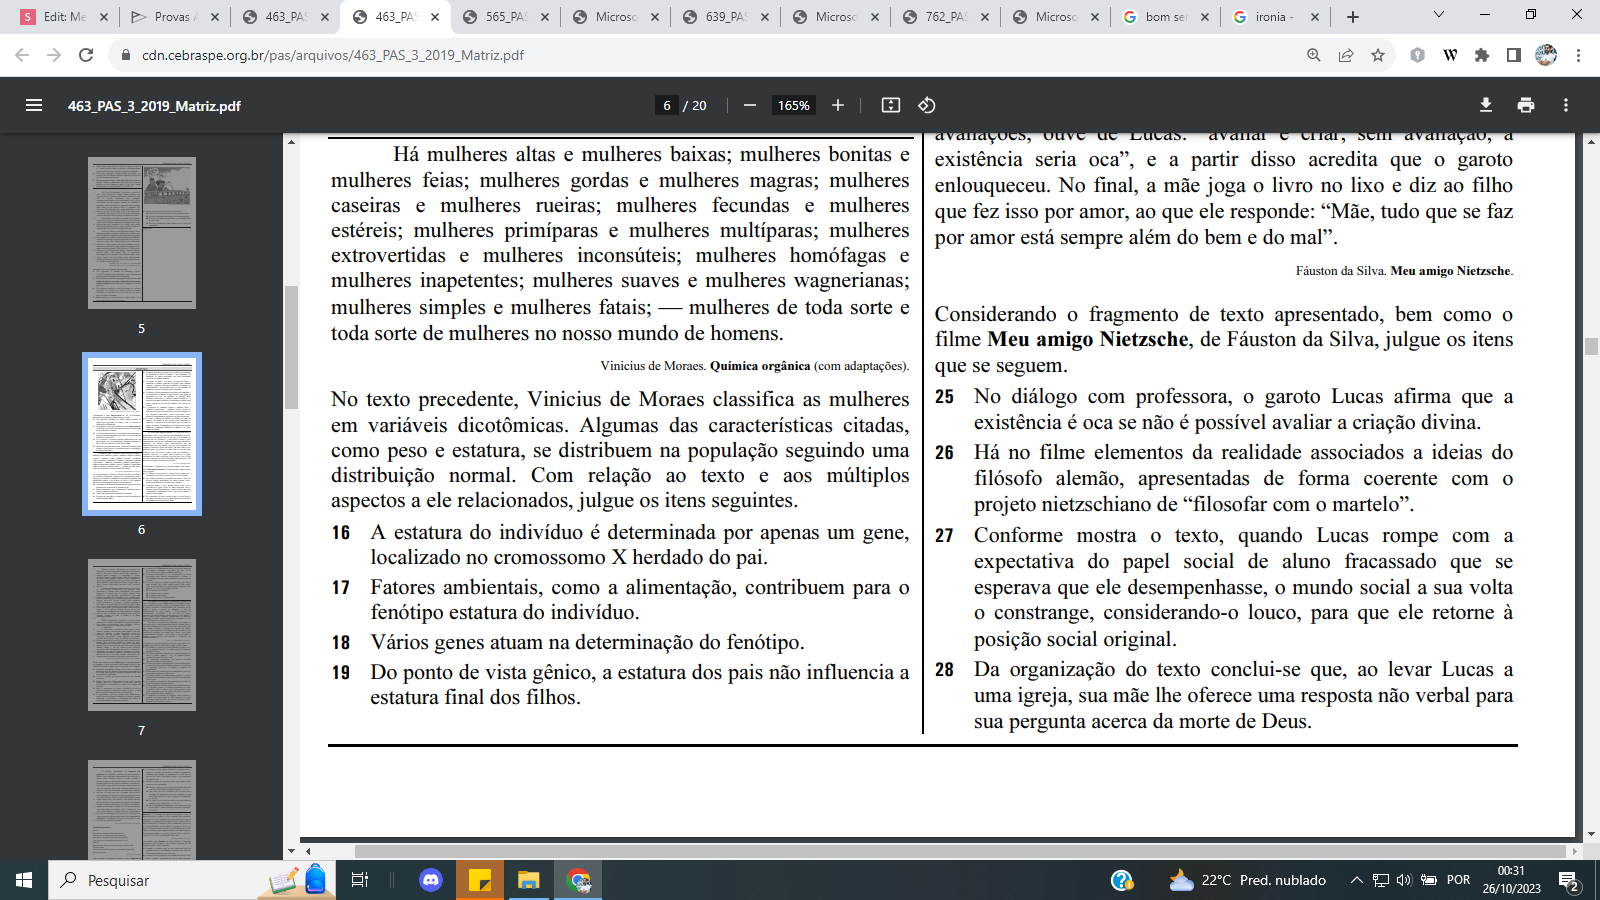Open Task View on taskbar
1600x900 pixels.
coord(360,880)
